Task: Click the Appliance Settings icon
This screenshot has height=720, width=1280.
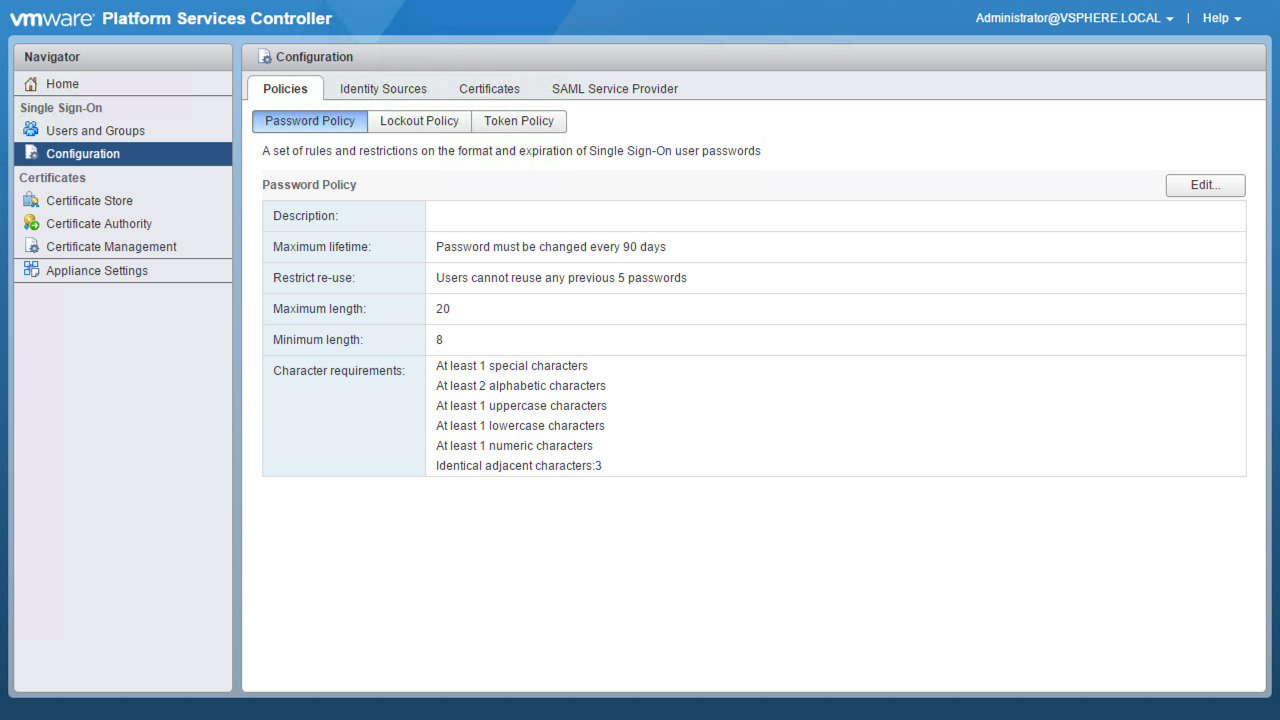Action: (31, 270)
